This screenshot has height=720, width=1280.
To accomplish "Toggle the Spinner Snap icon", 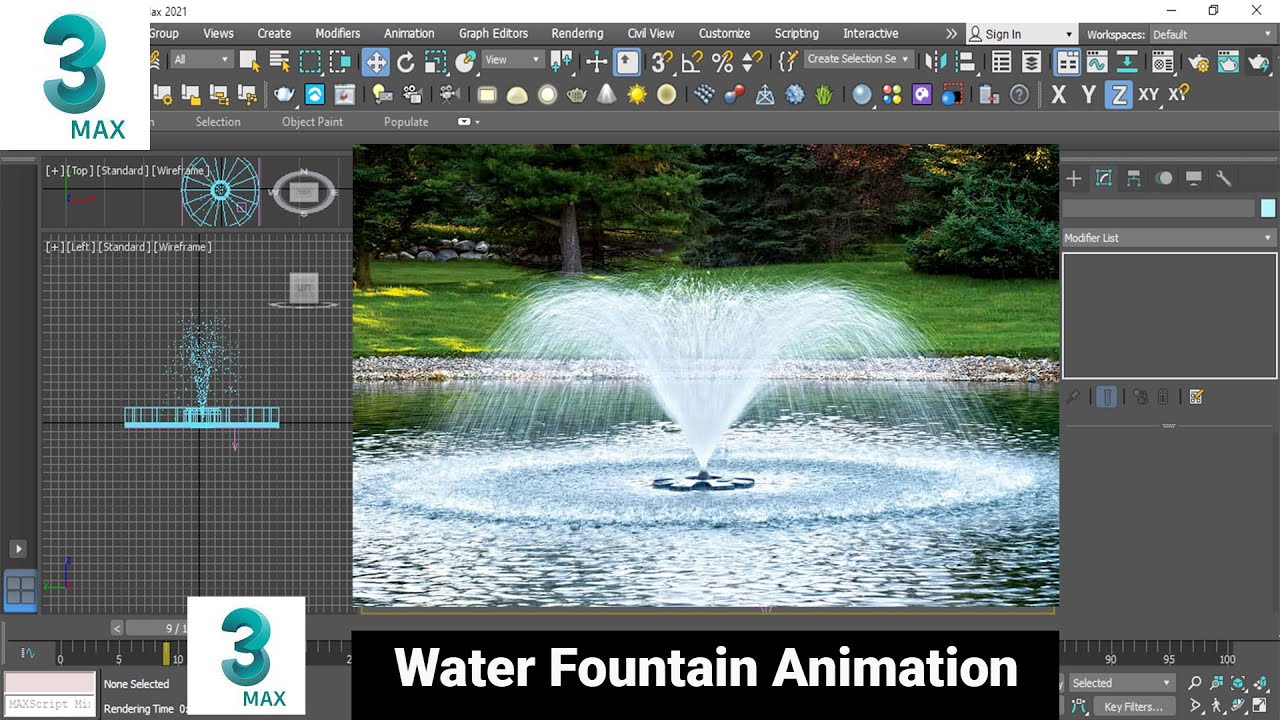I will (752, 63).
